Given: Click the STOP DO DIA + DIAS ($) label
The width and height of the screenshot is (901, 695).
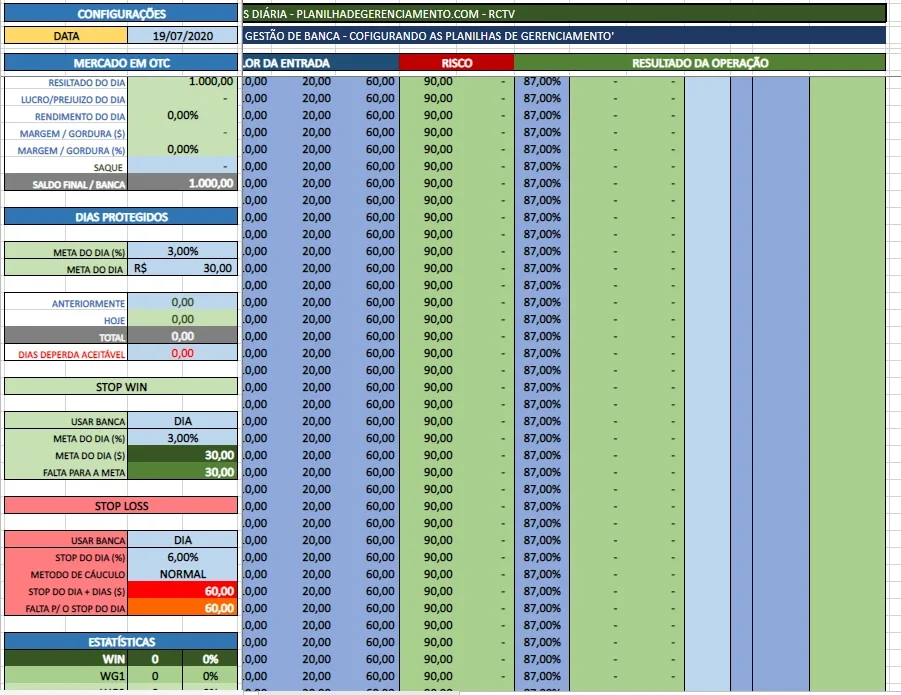Looking at the screenshot, I should (x=76, y=592).
